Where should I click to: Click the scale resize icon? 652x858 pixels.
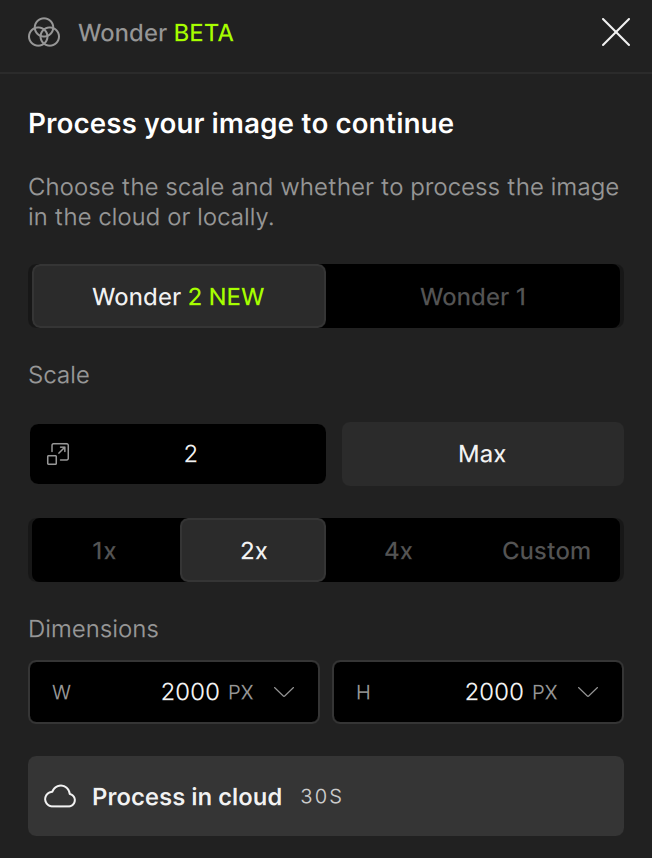pyautogui.click(x=58, y=454)
